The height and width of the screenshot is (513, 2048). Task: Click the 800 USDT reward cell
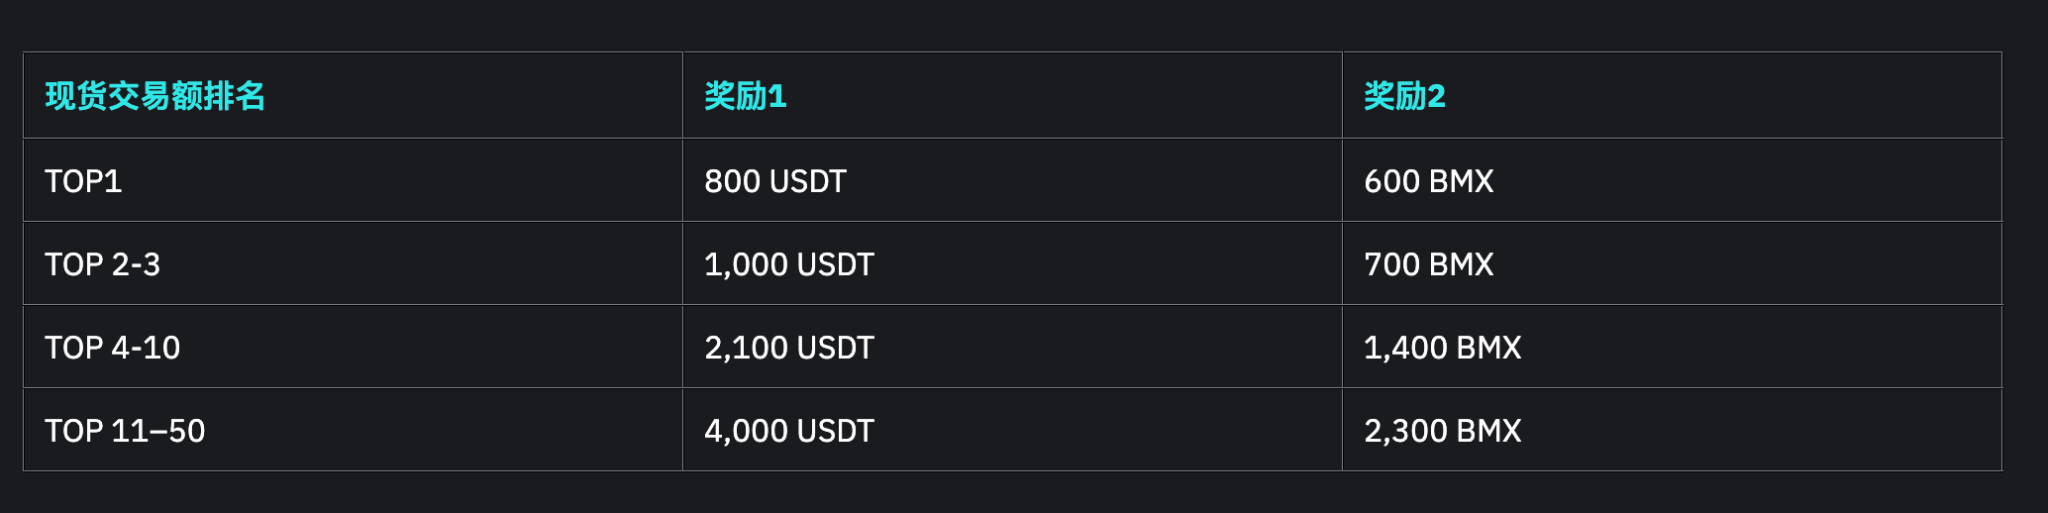(x=775, y=181)
